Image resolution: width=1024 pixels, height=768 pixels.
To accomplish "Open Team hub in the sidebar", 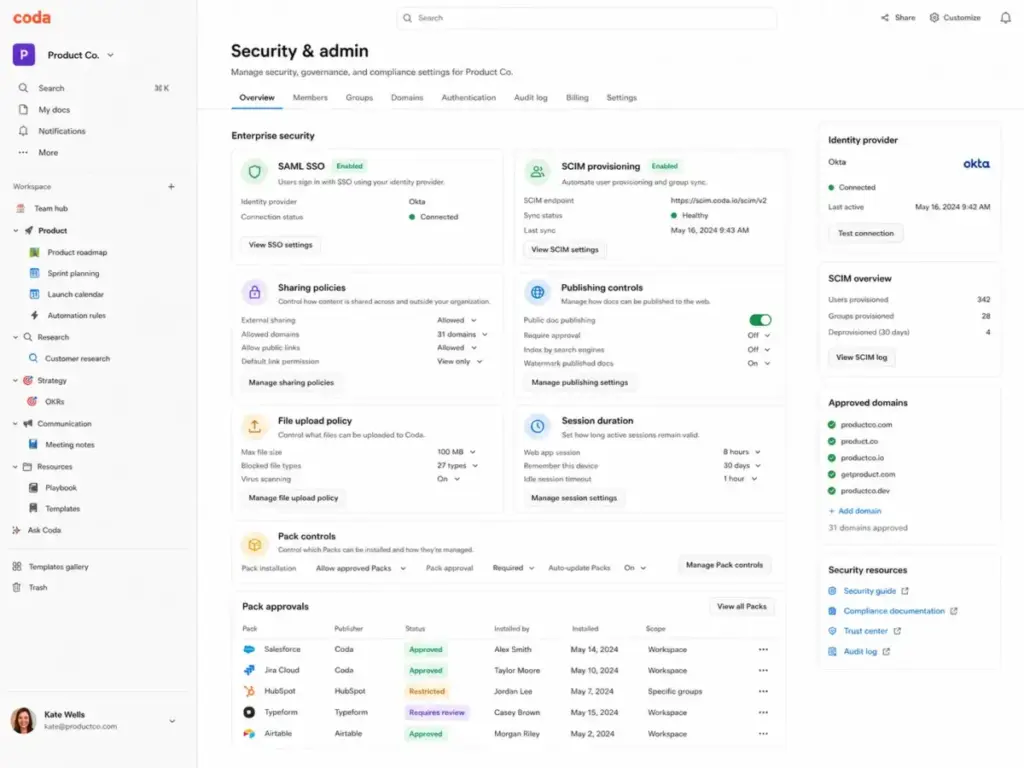I will tap(51, 208).
